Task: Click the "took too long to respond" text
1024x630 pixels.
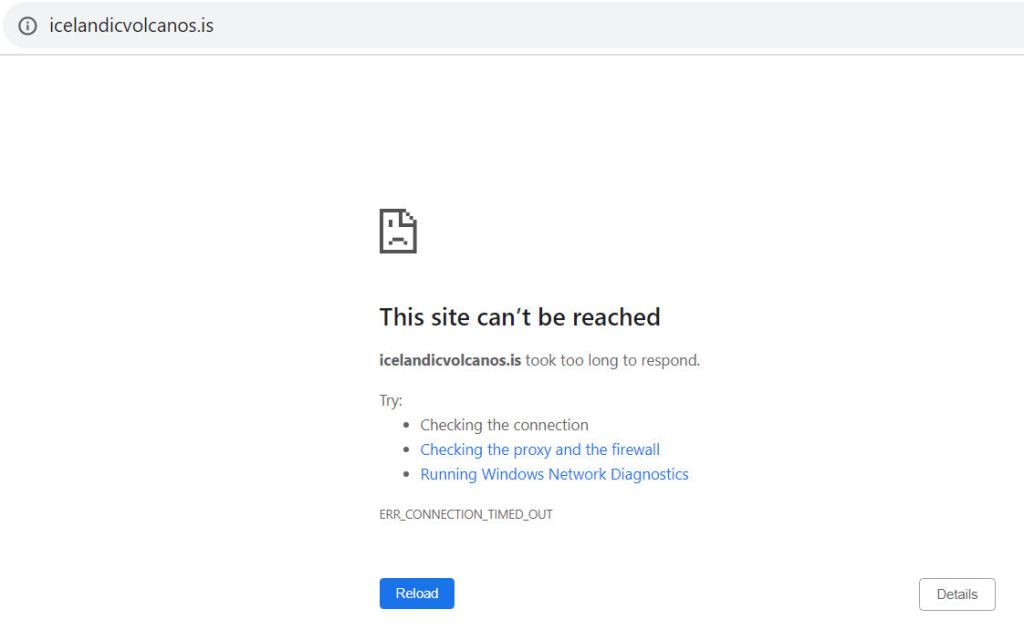Action: 612,360
